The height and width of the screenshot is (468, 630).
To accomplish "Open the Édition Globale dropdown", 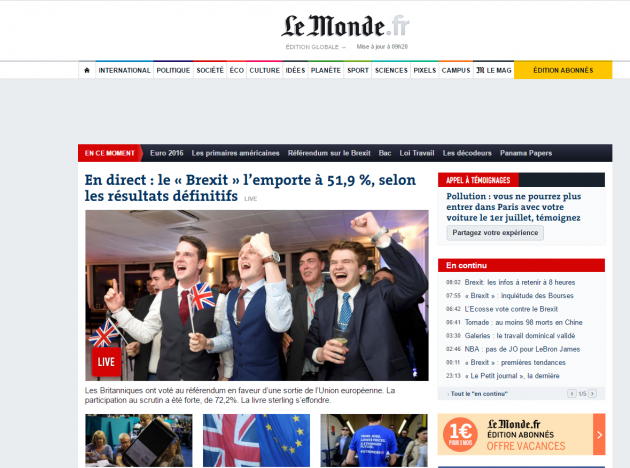I will click(315, 47).
